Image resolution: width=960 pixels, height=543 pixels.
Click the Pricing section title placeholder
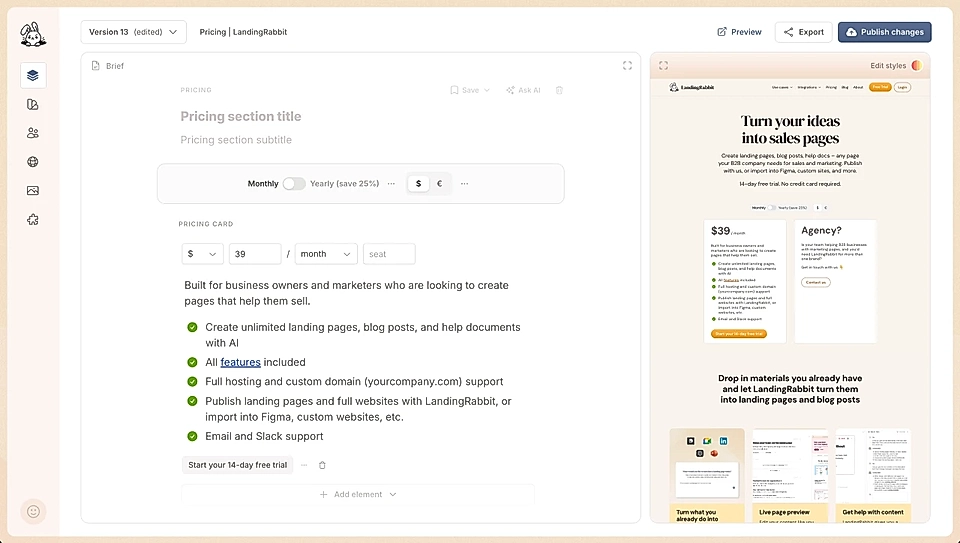click(241, 116)
